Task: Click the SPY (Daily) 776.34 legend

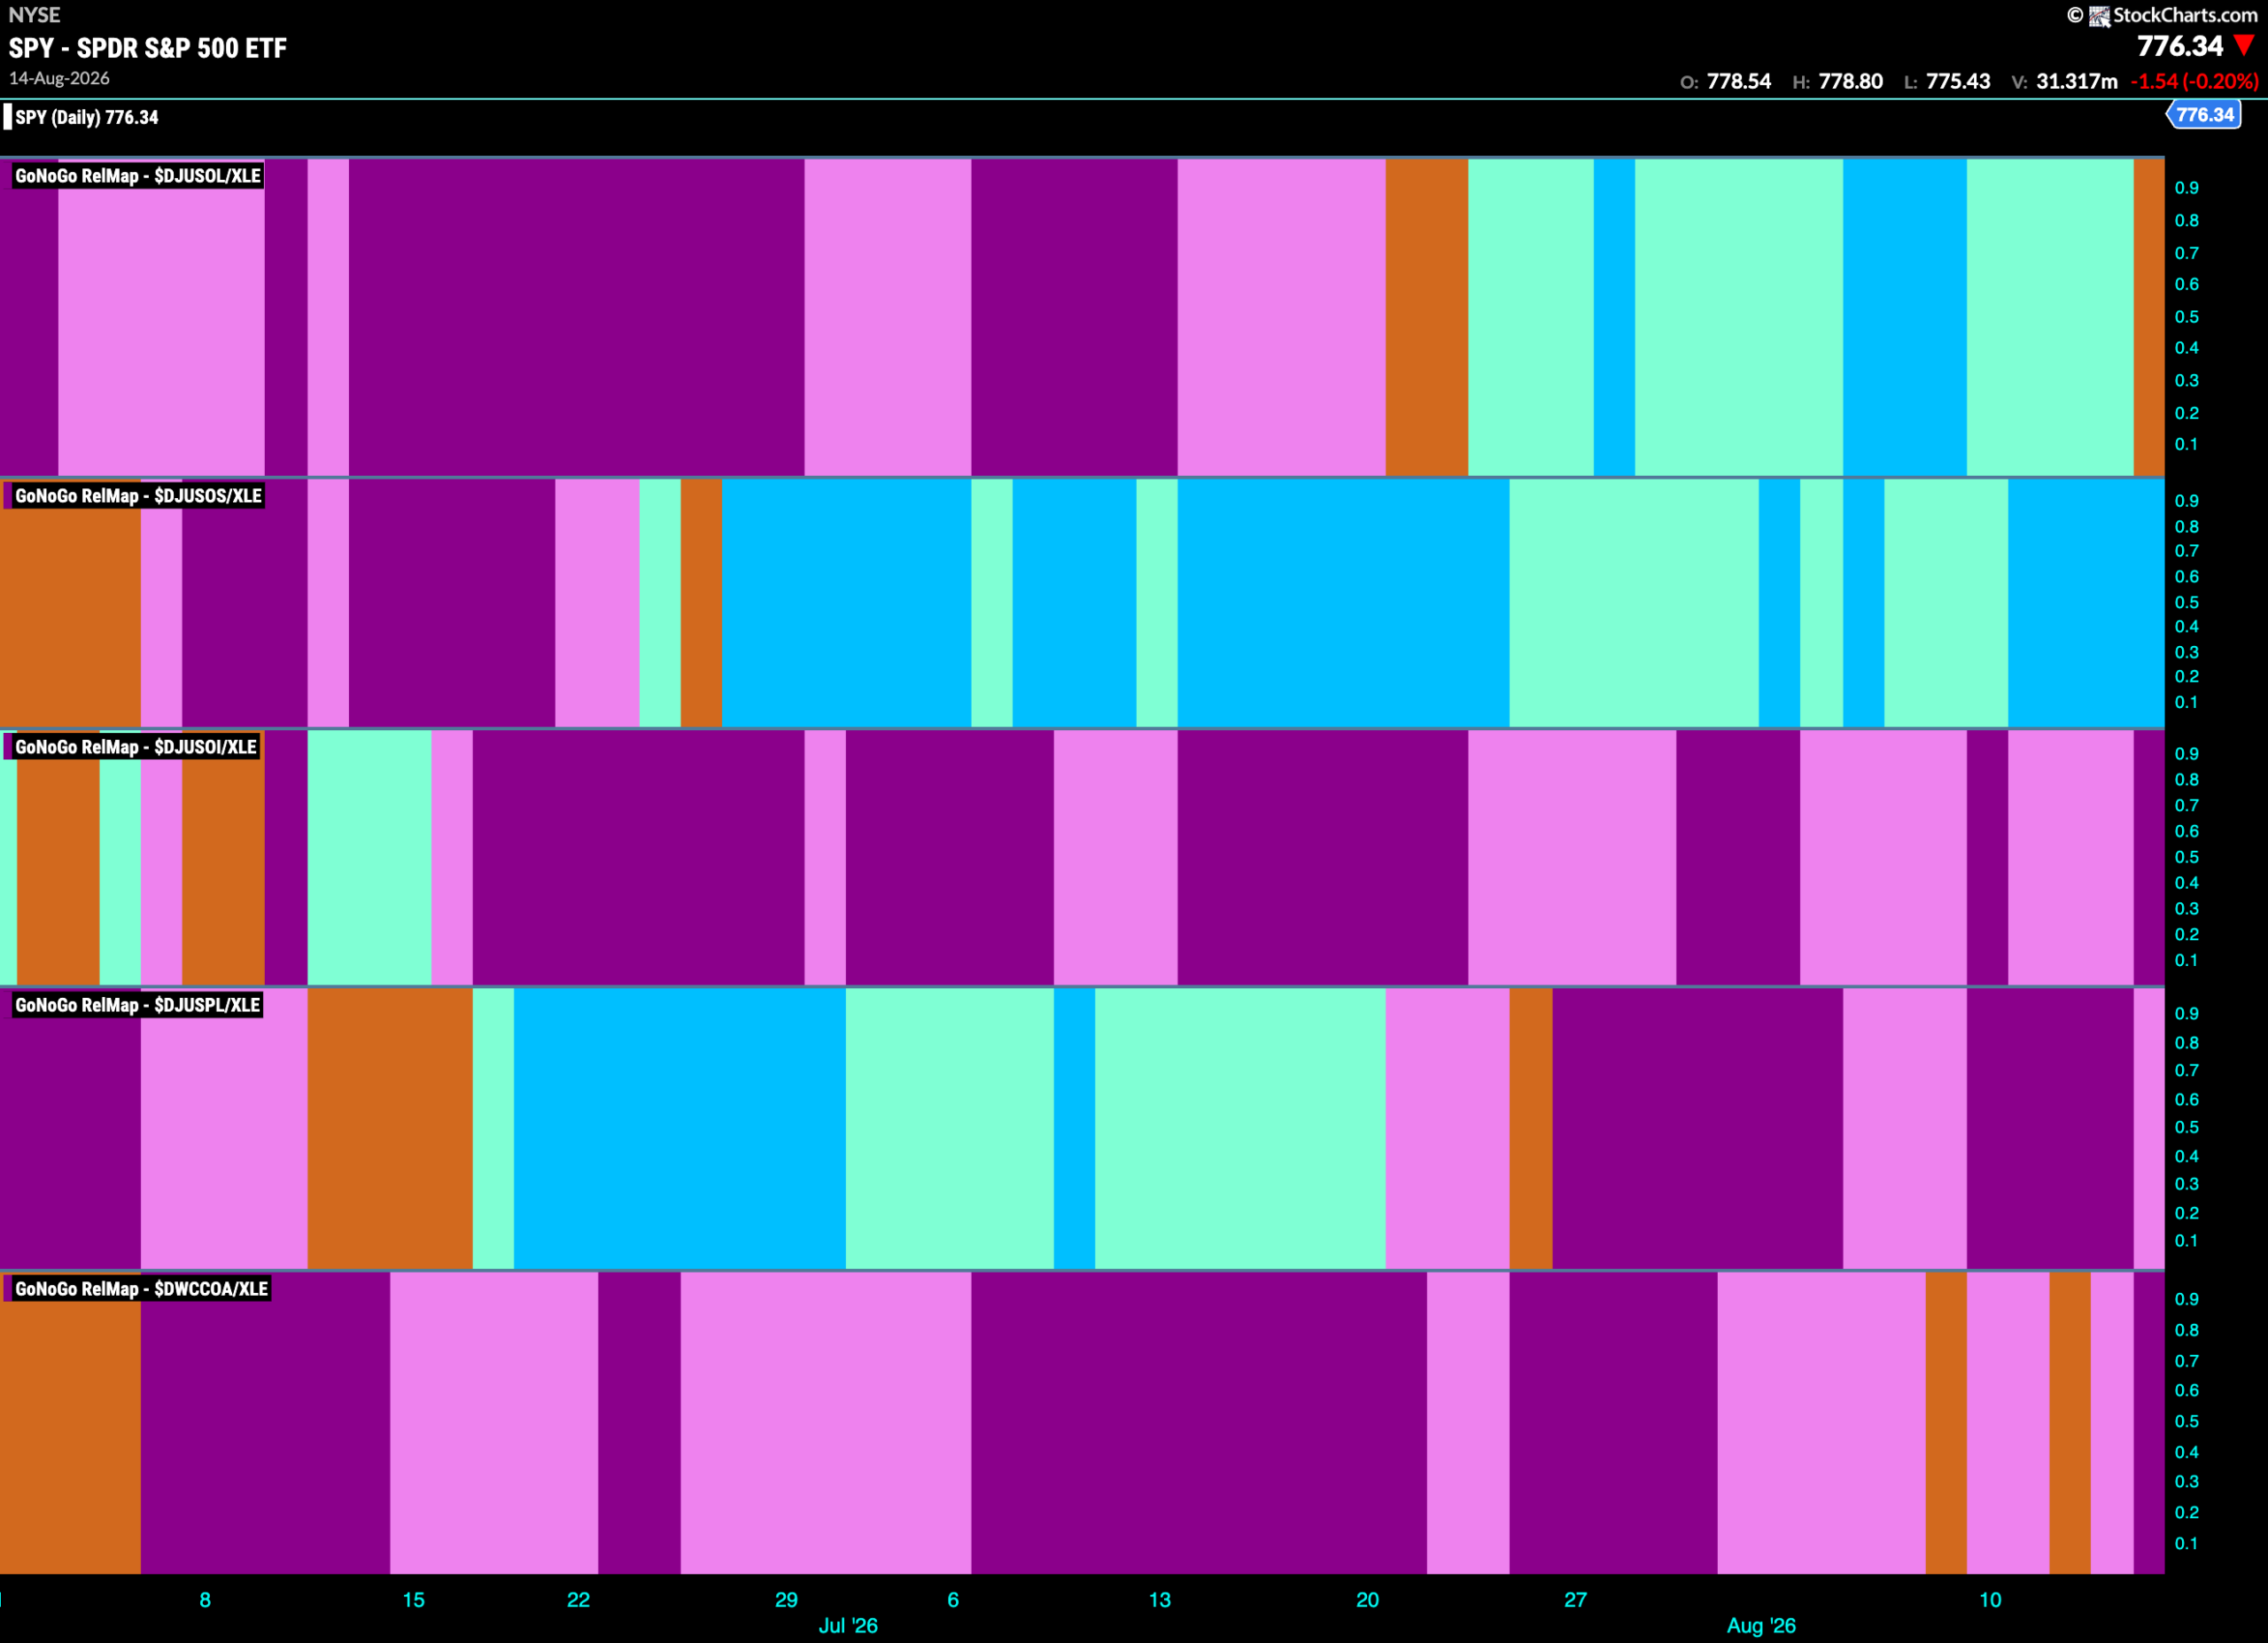Action: click(x=86, y=117)
